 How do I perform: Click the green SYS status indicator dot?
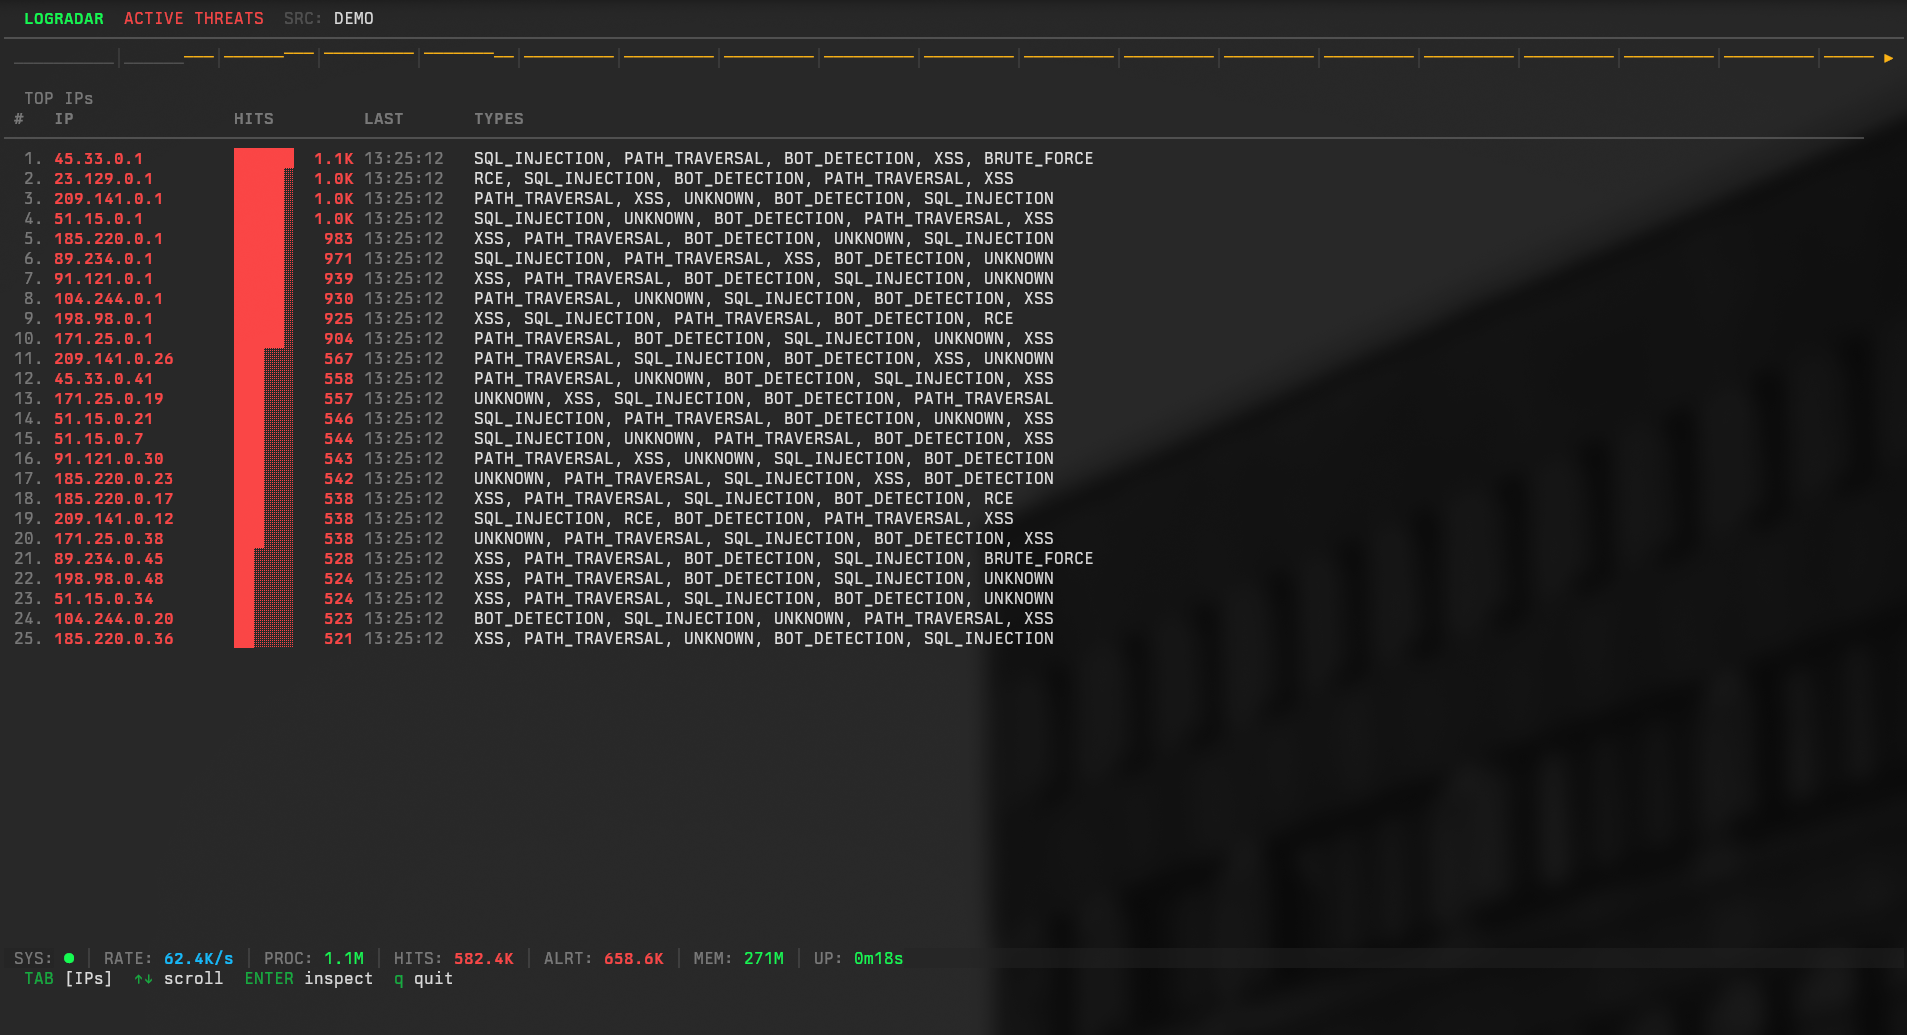coord(69,958)
